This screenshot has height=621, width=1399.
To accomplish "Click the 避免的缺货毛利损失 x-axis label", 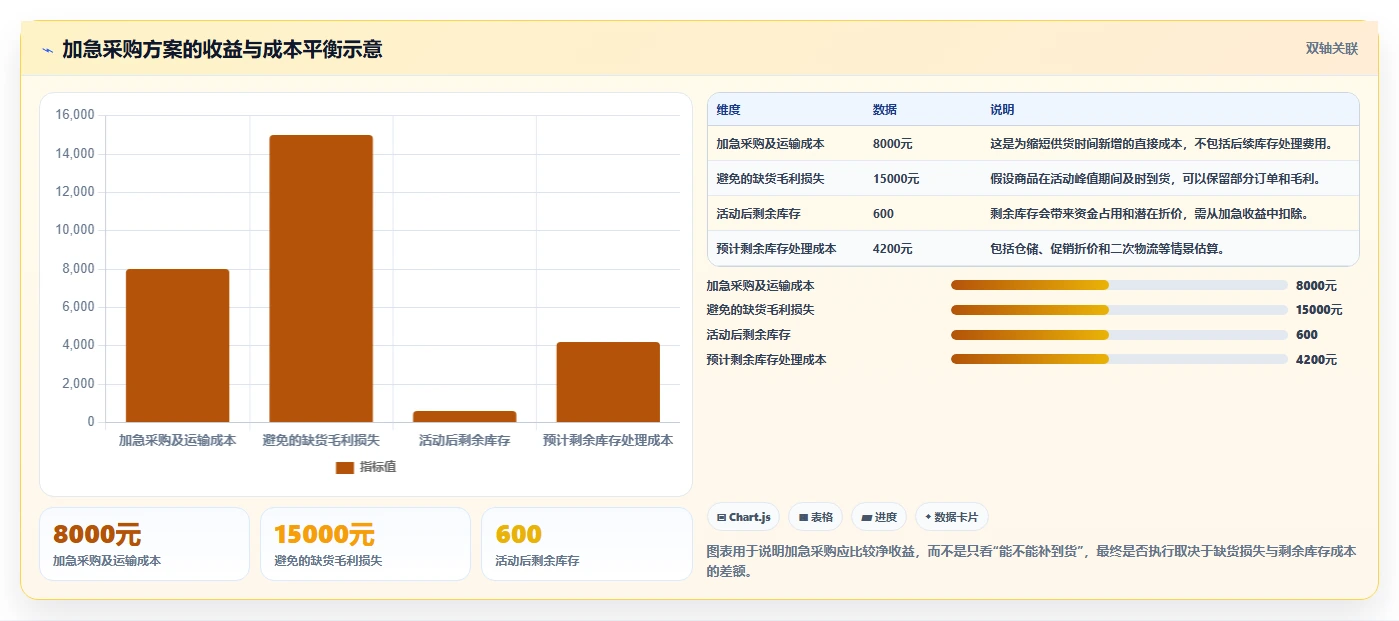I will point(321,440).
